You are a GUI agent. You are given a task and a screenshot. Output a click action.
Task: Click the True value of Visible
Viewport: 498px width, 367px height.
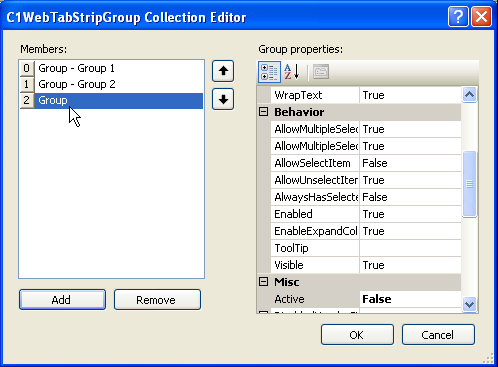click(x=410, y=265)
